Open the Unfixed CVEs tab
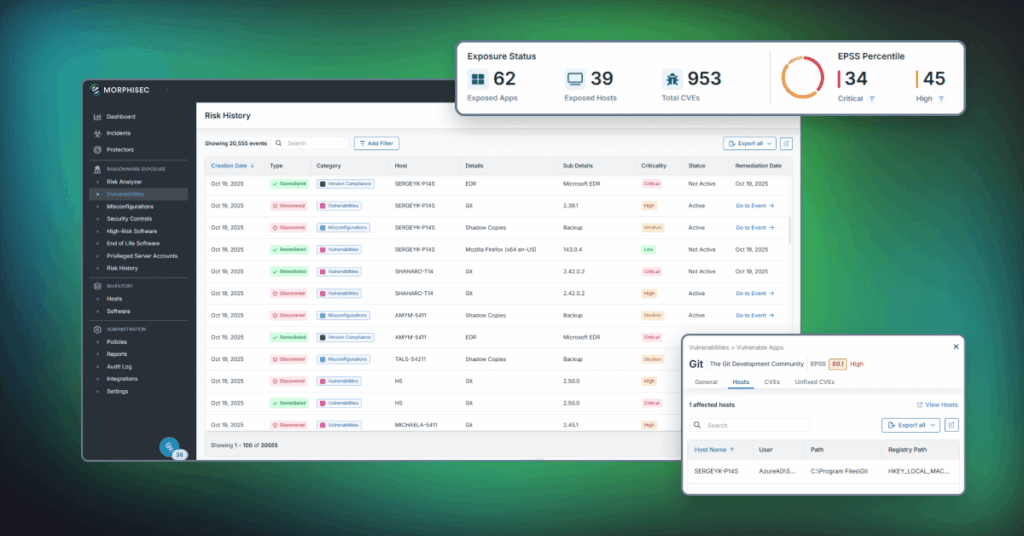Viewport: 1024px width, 536px height. coord(814,382)
